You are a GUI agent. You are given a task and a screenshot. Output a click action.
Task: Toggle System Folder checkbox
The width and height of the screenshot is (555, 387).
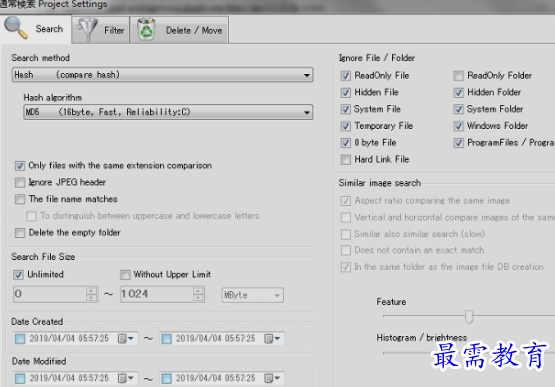click(x=458, y=109)
